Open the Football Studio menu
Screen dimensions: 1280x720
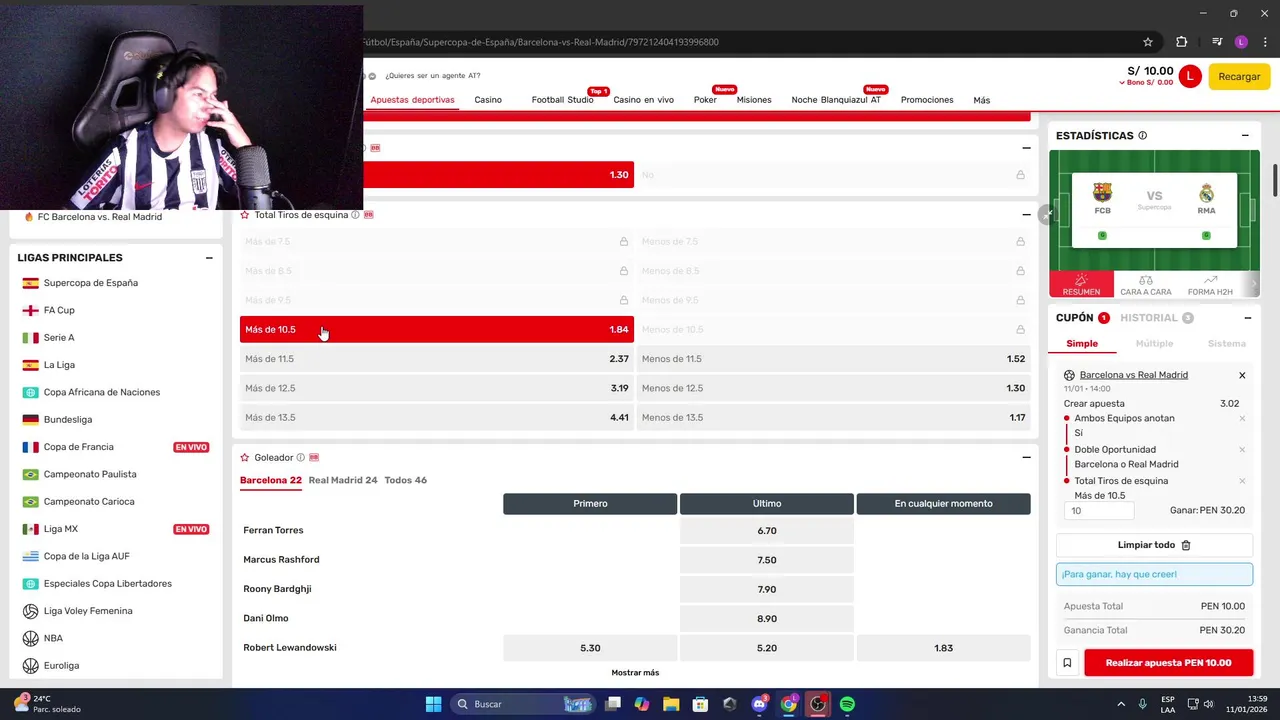coord(562,100)
